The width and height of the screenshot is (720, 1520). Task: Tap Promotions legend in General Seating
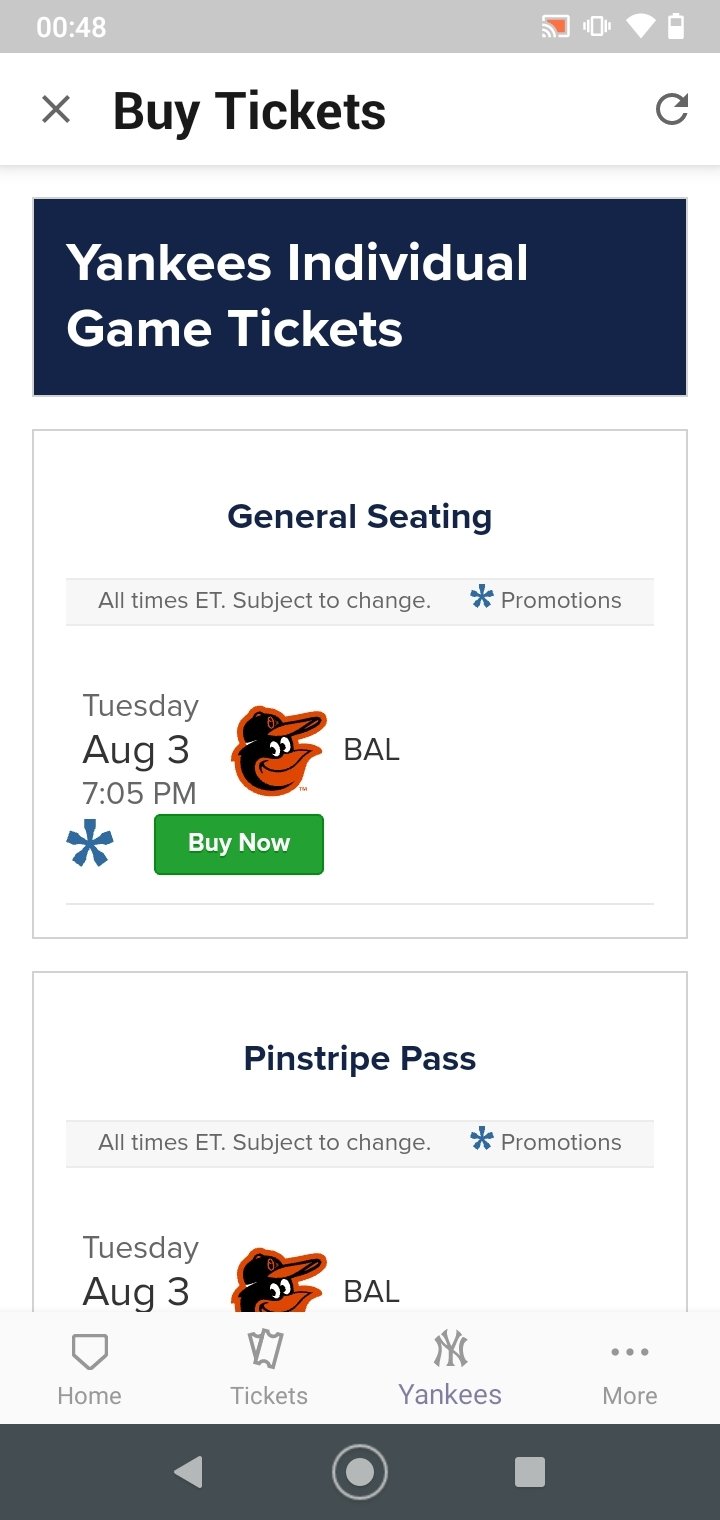click(x=545, y=600)
